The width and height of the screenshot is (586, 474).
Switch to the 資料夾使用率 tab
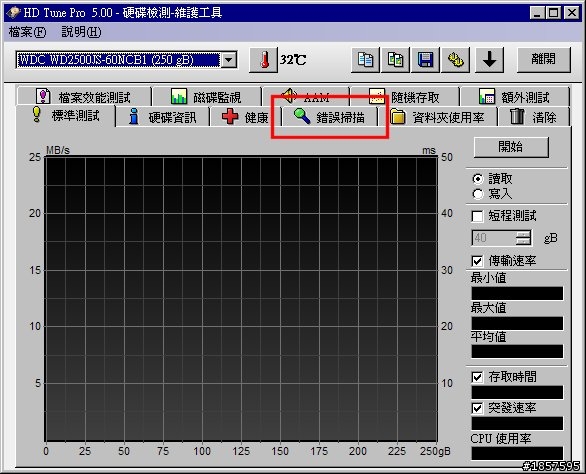[438, 117]
